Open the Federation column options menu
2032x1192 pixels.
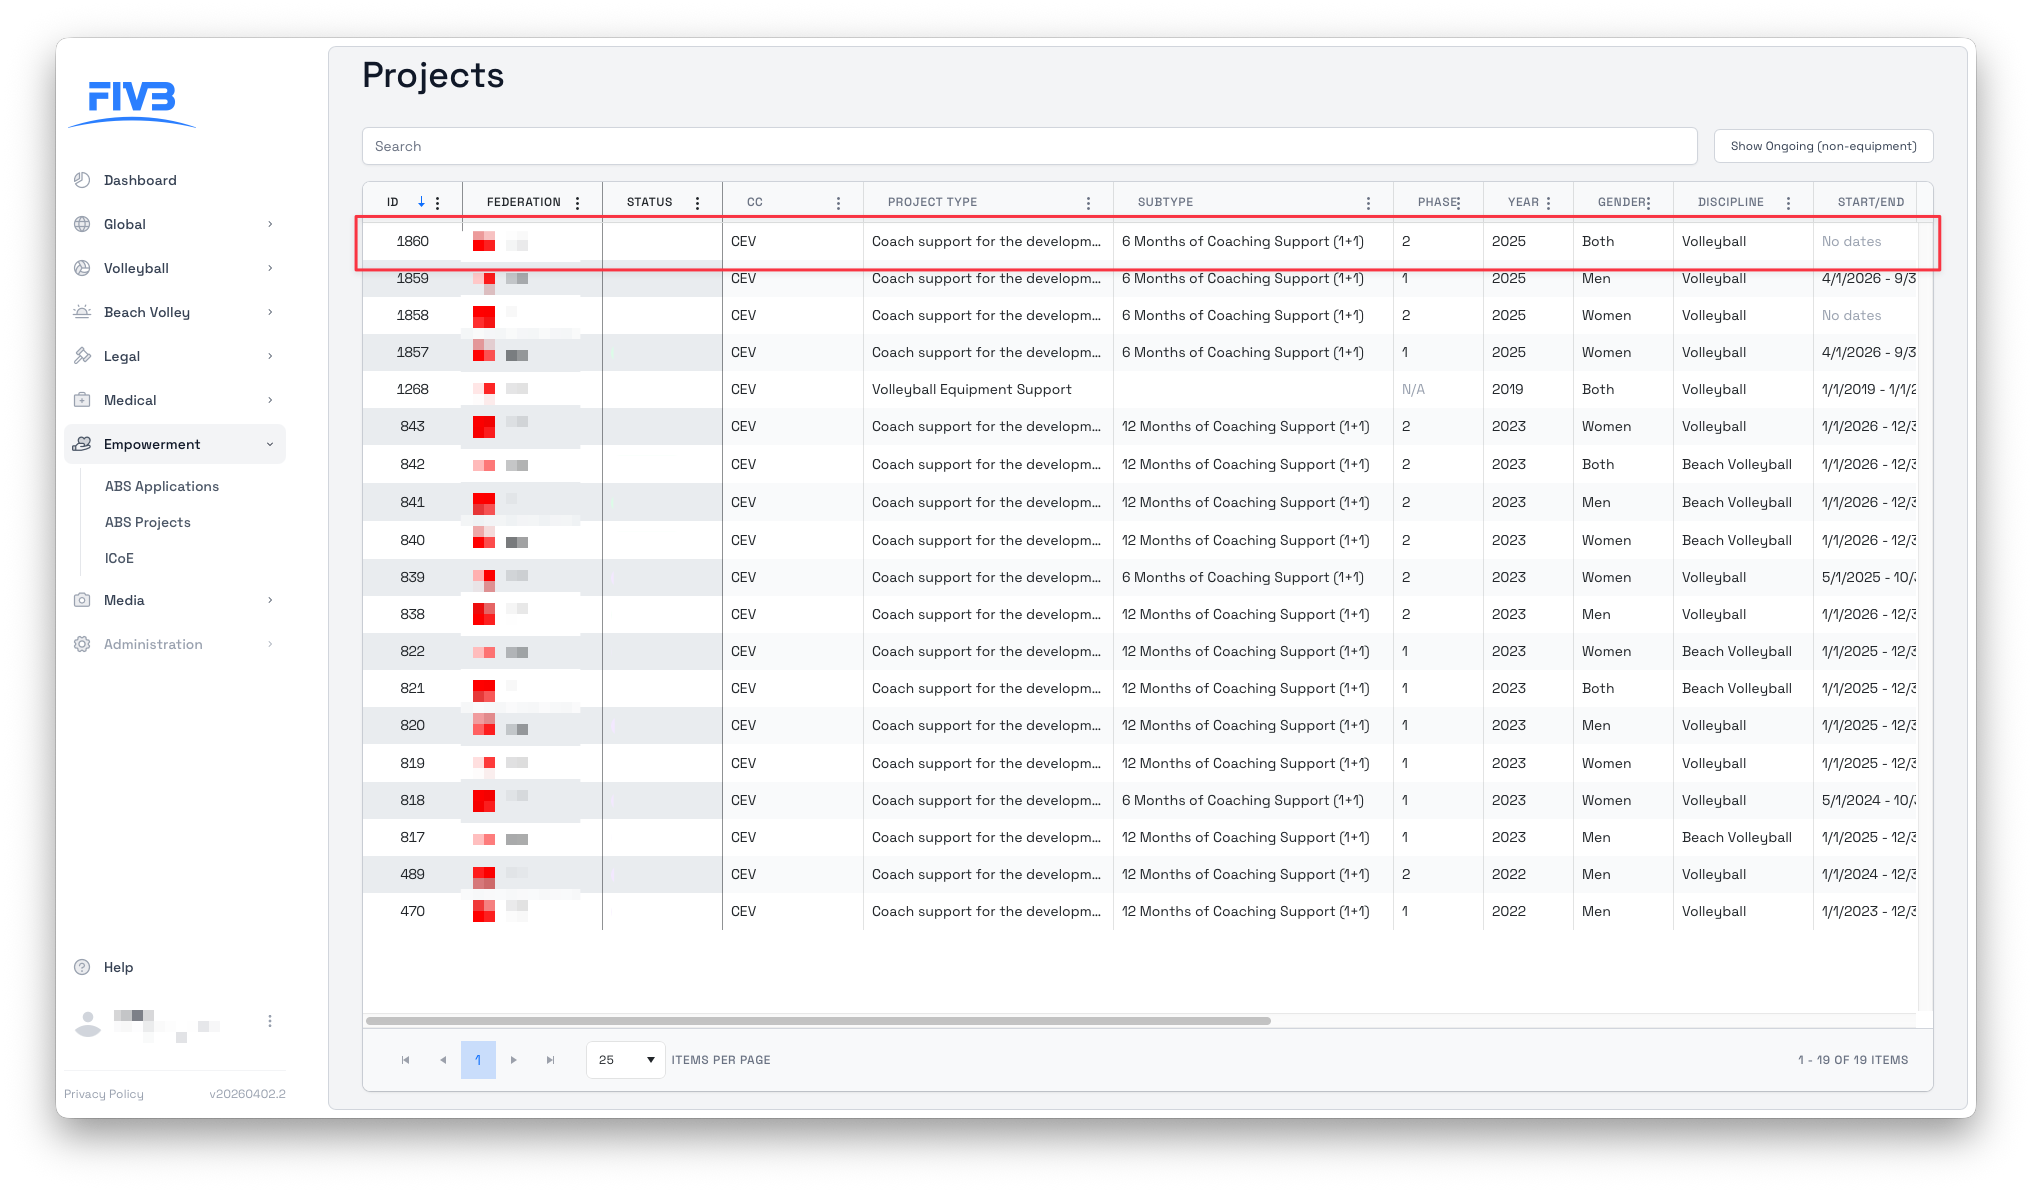click(577, 203)
